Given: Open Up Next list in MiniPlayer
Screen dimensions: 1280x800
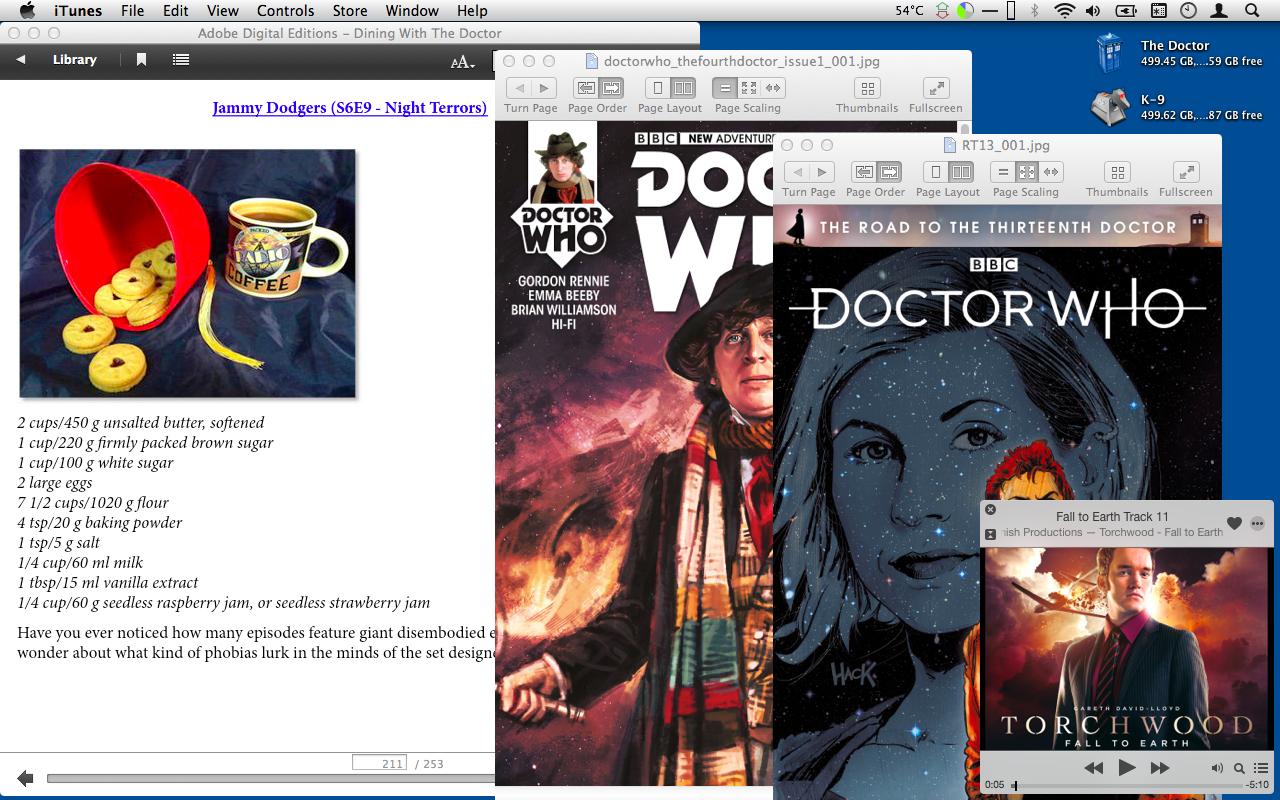Looking at the screenshot, I should [x=1261, y=768].
